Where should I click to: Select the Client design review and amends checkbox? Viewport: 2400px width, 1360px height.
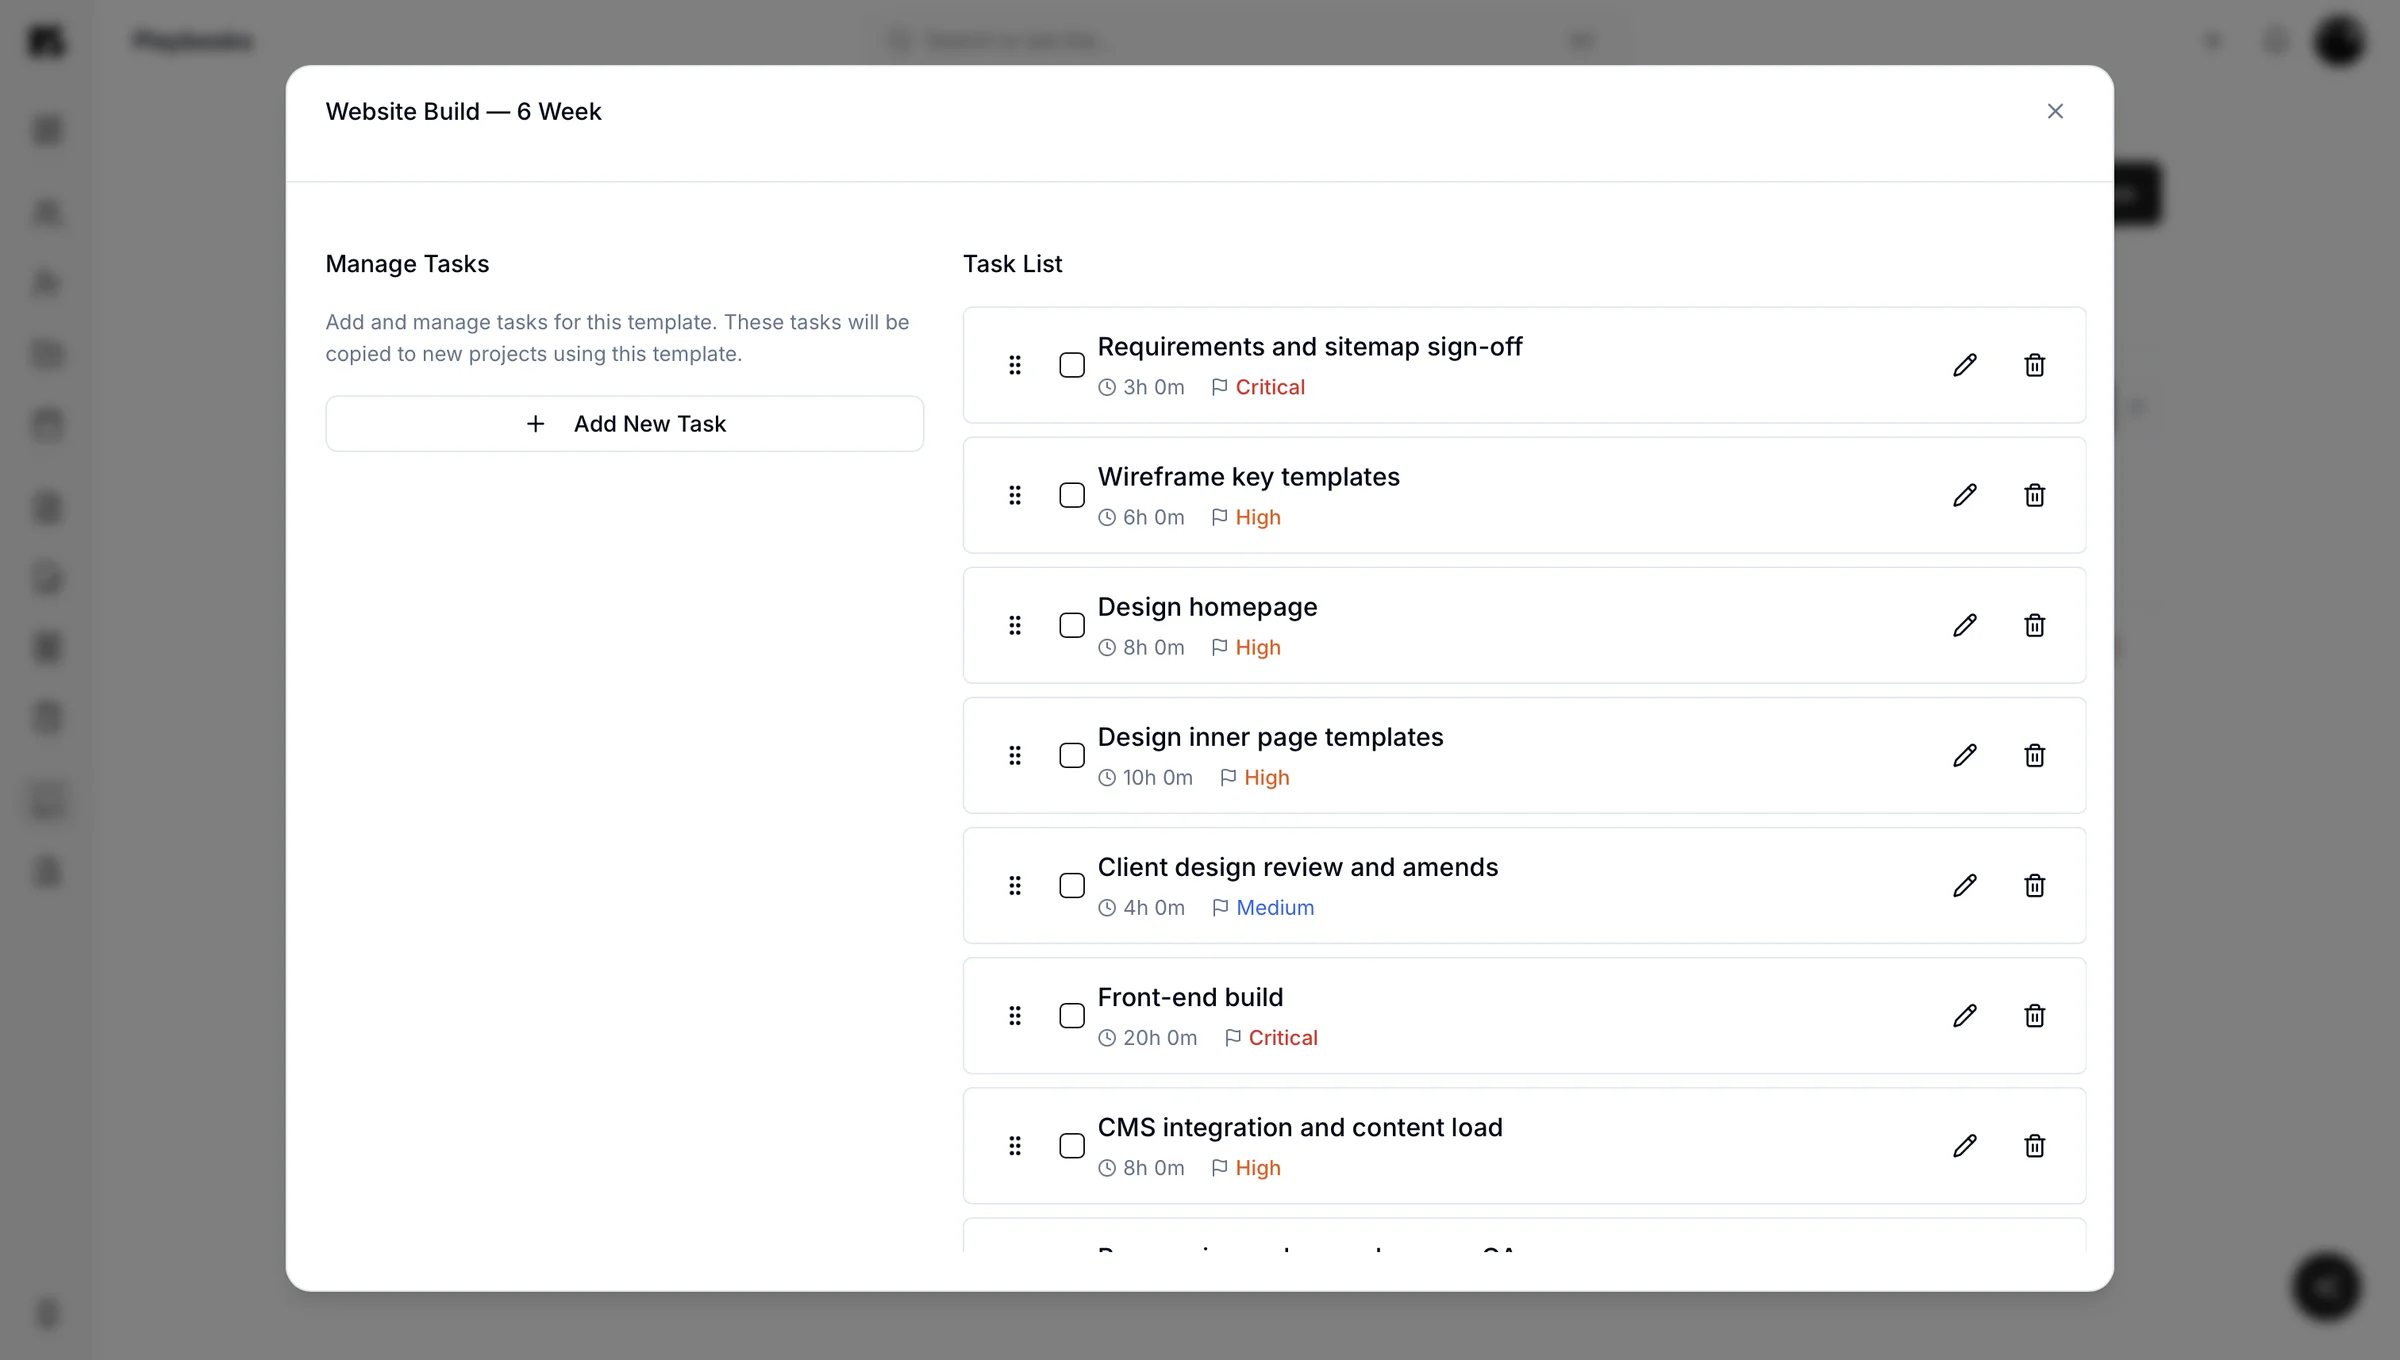[1072, 885]
